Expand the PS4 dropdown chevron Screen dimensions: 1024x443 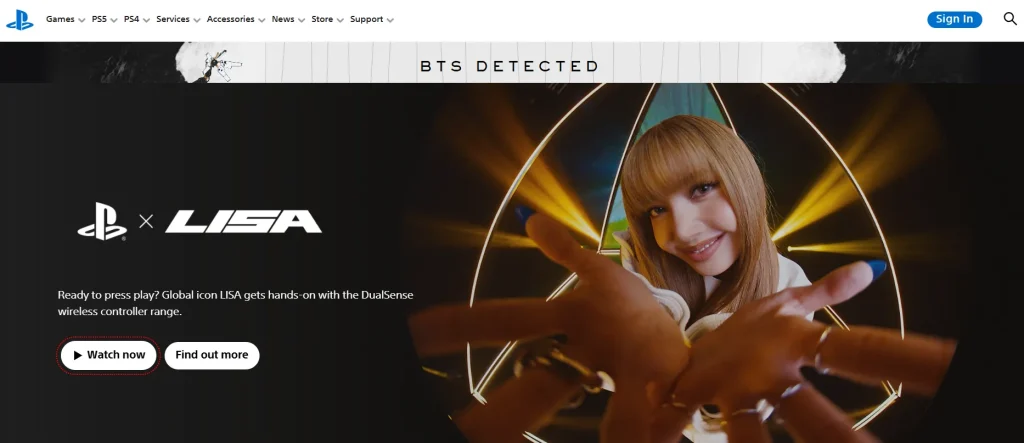click(x=146, y=20)
